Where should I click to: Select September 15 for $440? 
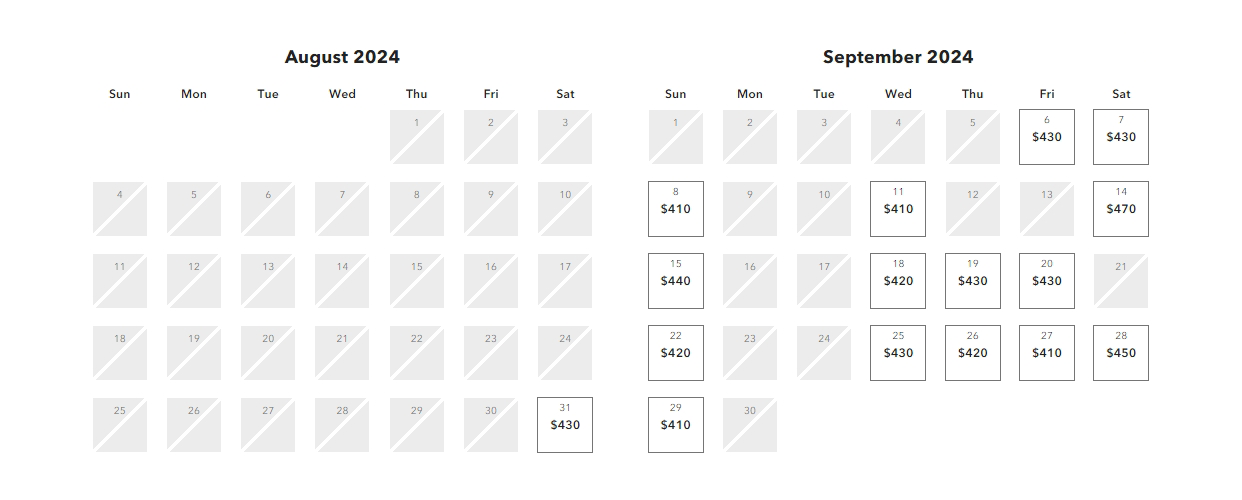[676, 281]
